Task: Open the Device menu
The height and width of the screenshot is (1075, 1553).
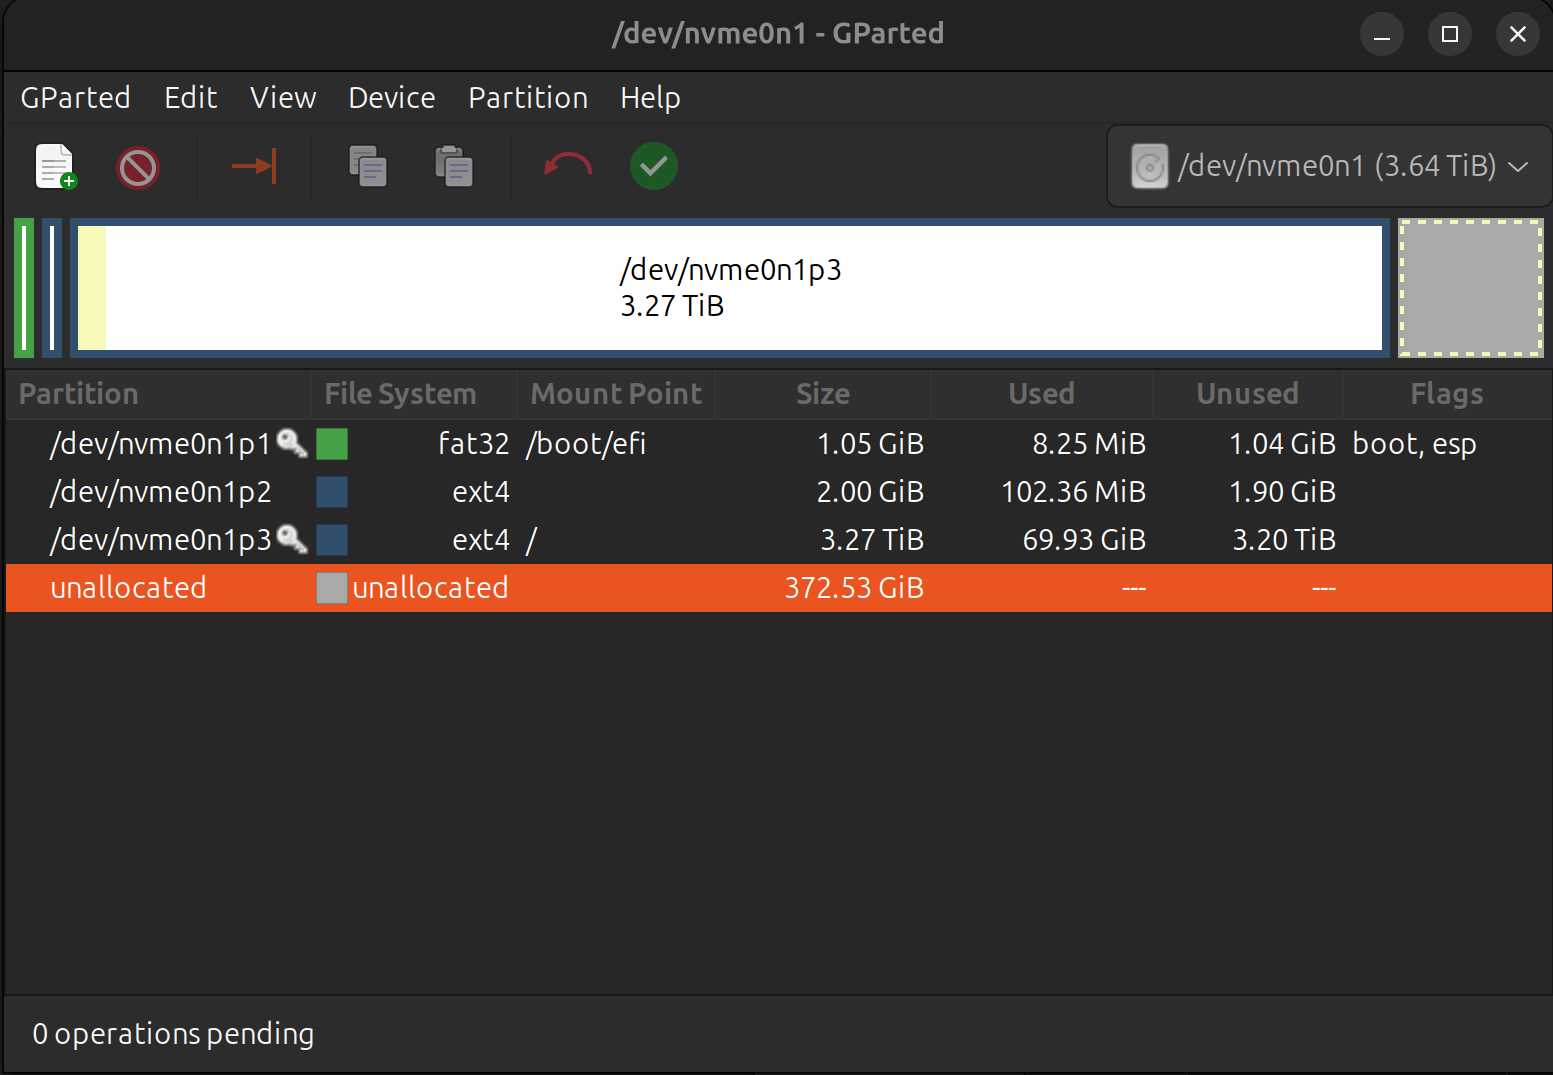Action: point(392,98)
